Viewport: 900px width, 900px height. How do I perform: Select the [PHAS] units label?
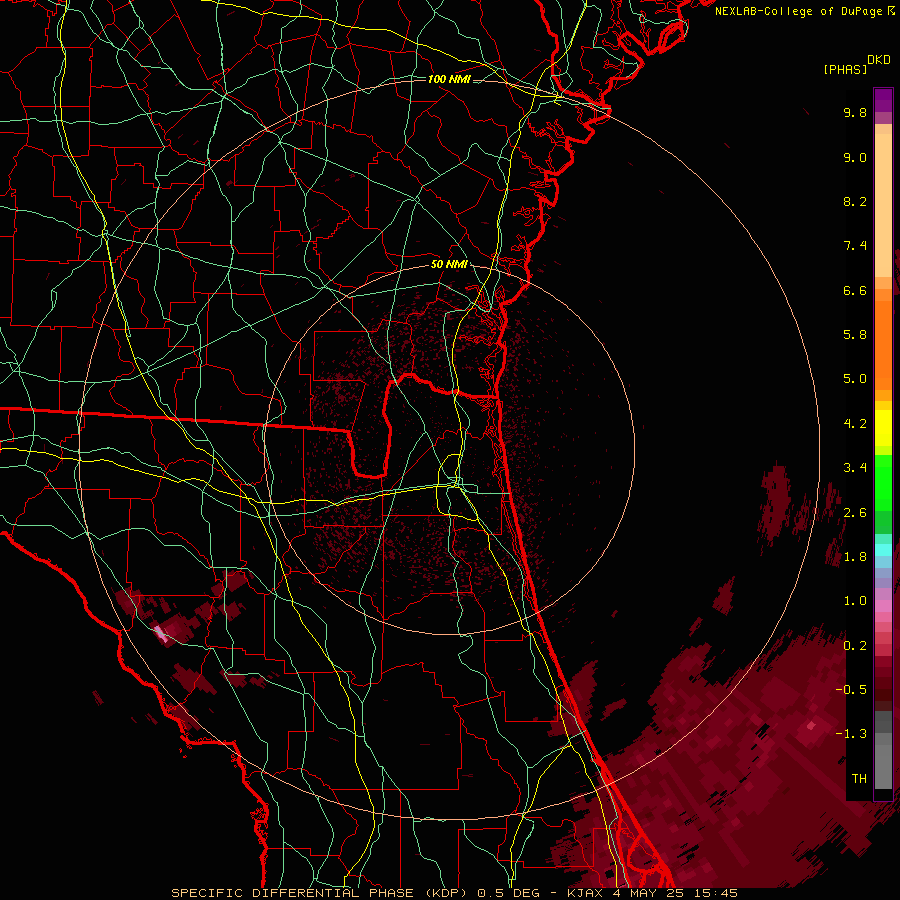coord(845,69)
